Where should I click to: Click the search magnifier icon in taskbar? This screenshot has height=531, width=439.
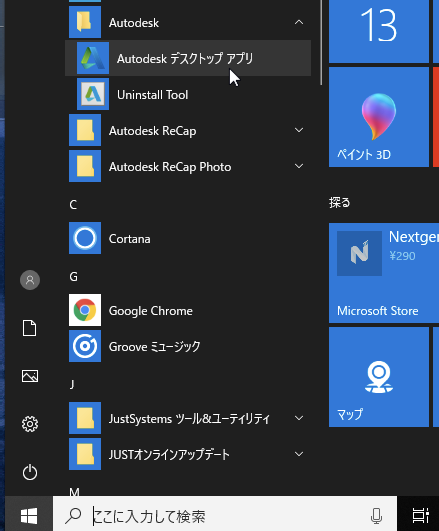click(73, 516)
